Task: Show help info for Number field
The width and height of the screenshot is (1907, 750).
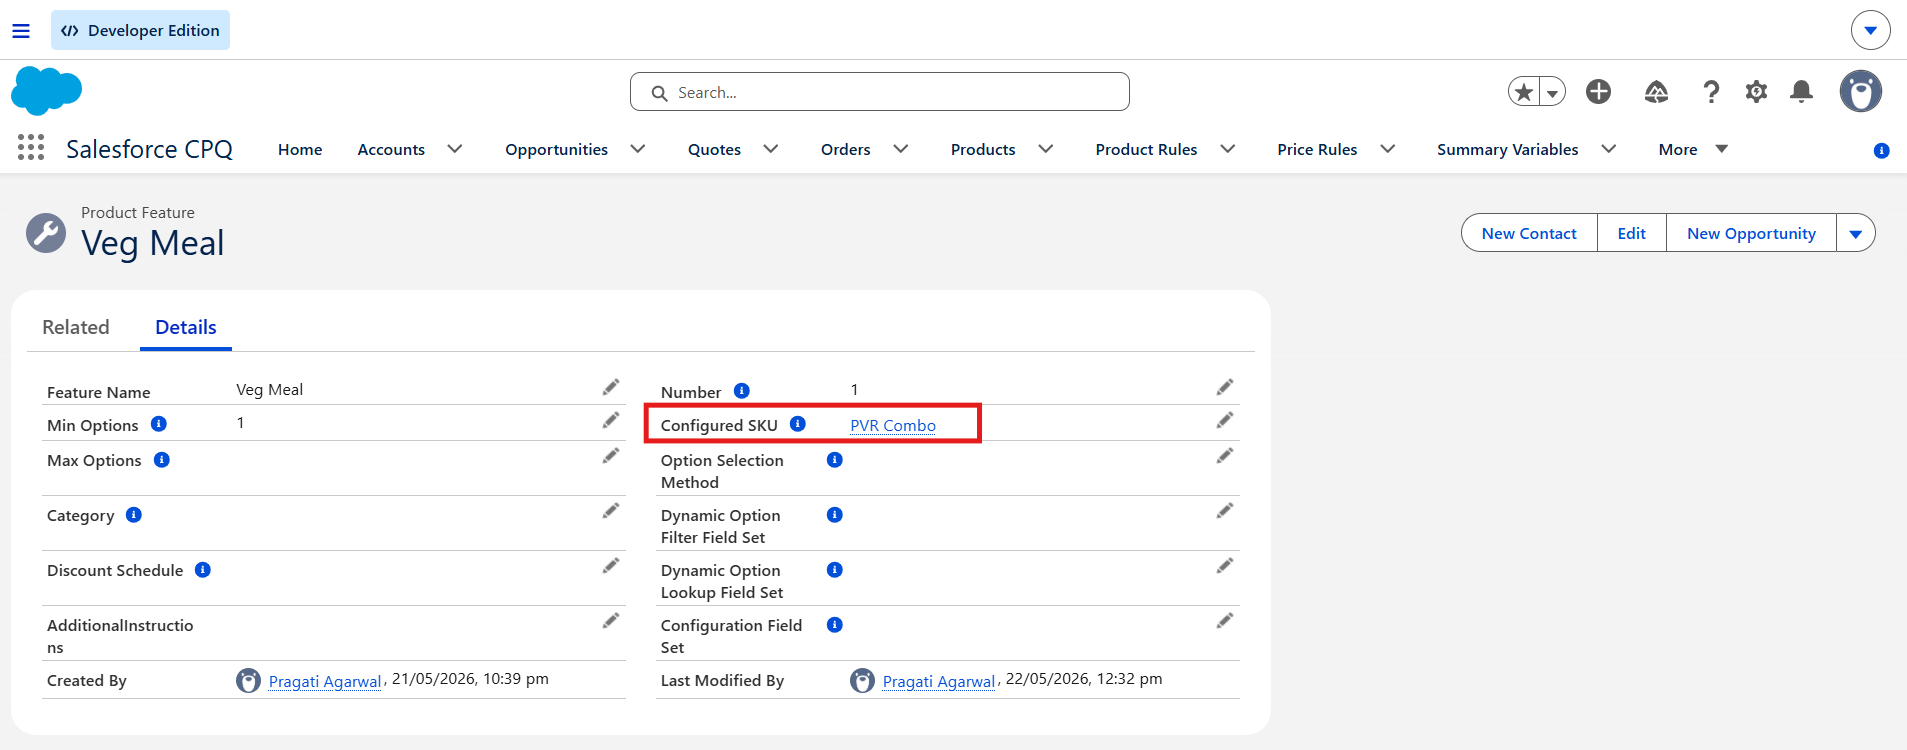Action: point(742,391)
